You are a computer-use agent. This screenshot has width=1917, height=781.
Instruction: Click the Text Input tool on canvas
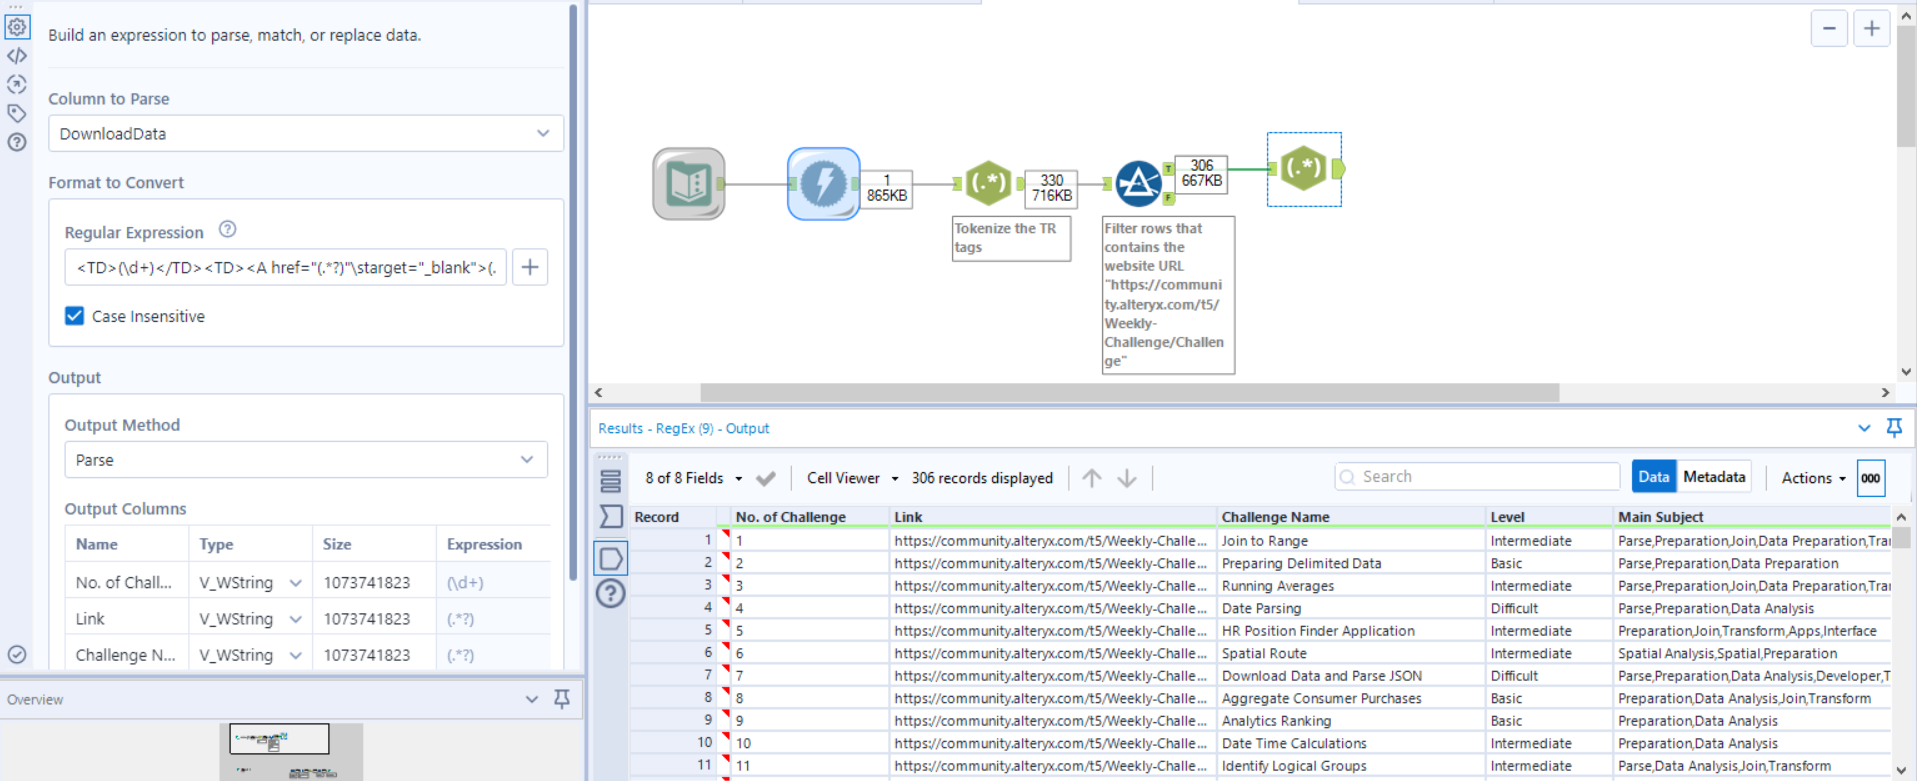[688, 184]
